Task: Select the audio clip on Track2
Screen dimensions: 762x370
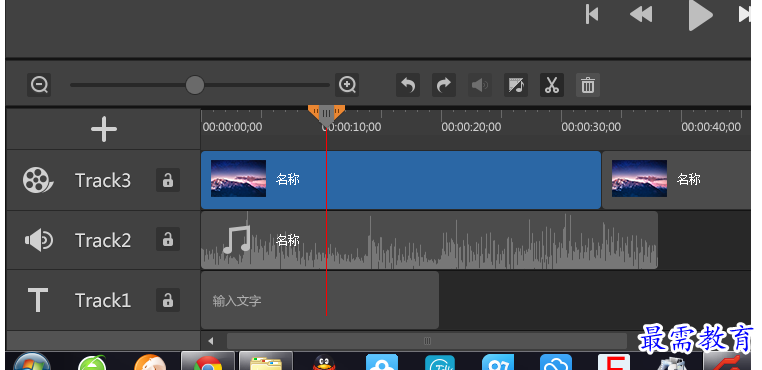Action: tap(429, 240)
